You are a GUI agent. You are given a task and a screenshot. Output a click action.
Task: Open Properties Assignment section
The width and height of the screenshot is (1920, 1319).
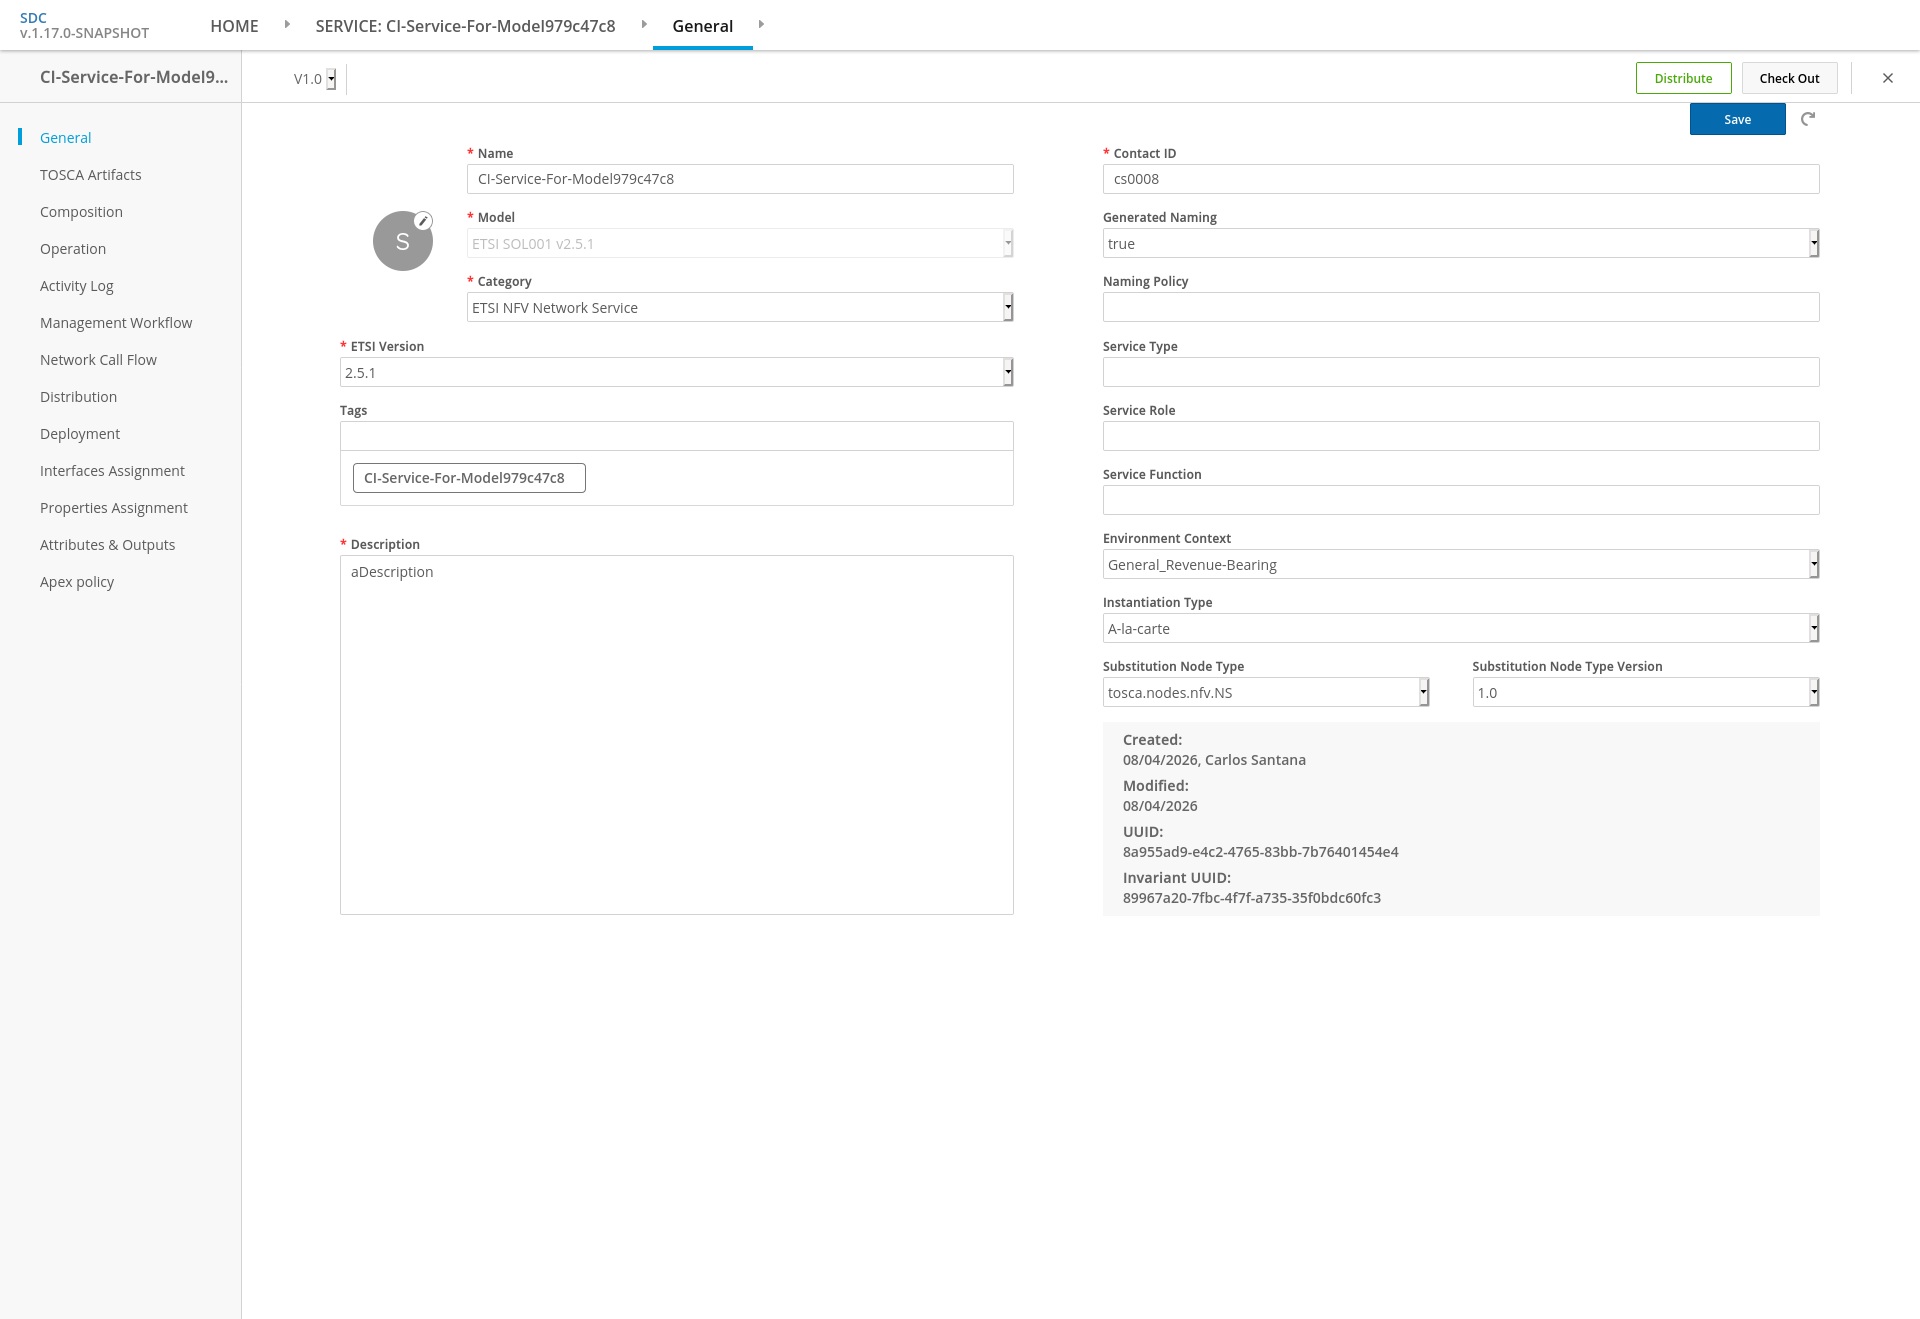(114, 508)
